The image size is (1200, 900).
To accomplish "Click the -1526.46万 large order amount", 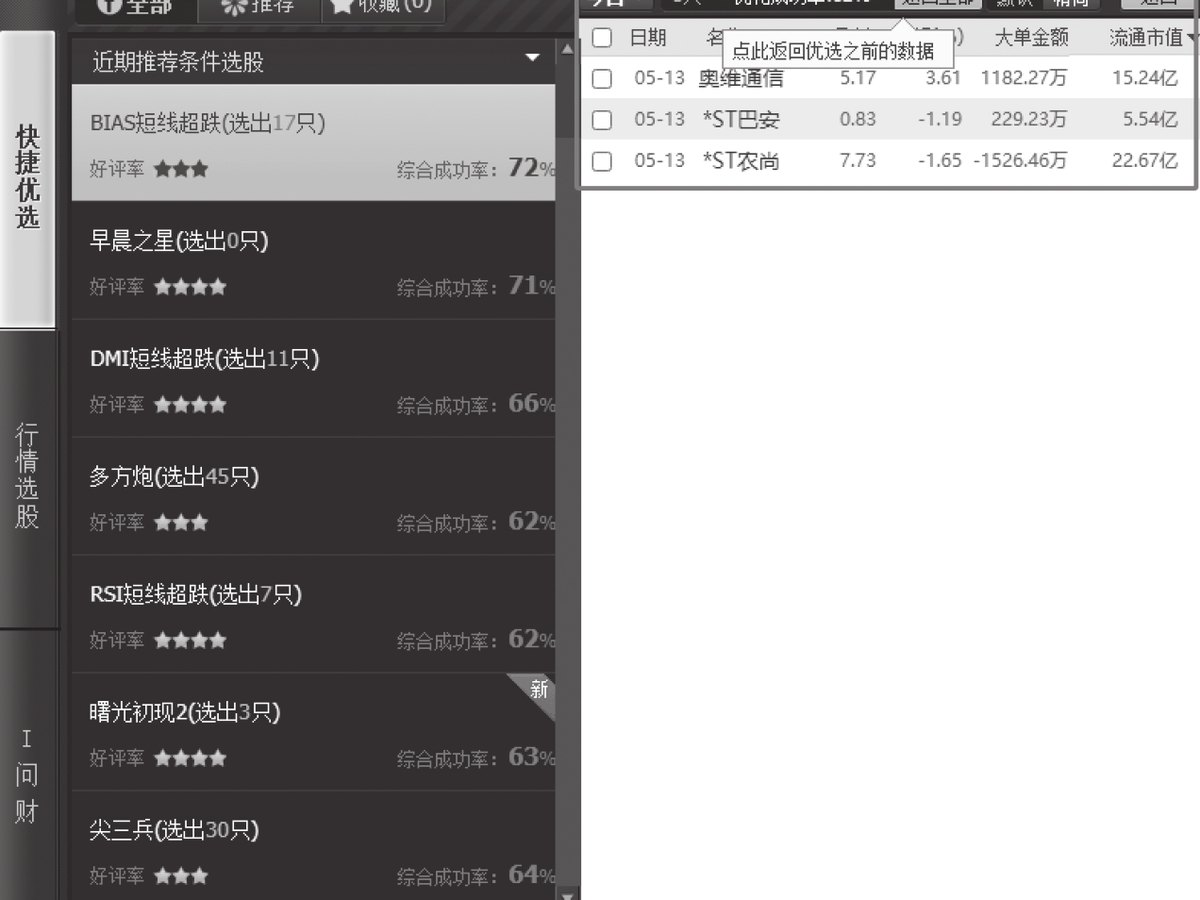I will [x=1020, y=161].
